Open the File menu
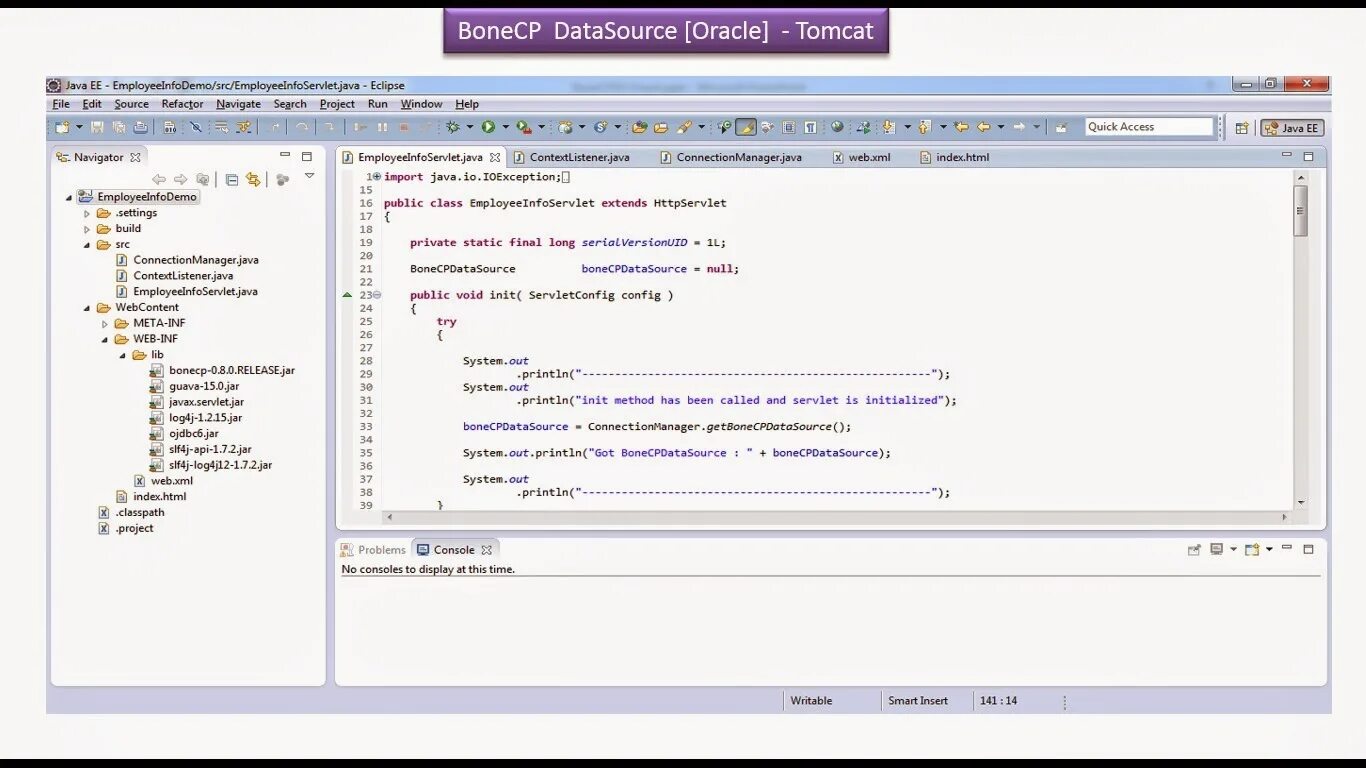Screen dimensions: 1366x768 click(x=61, y=104)
